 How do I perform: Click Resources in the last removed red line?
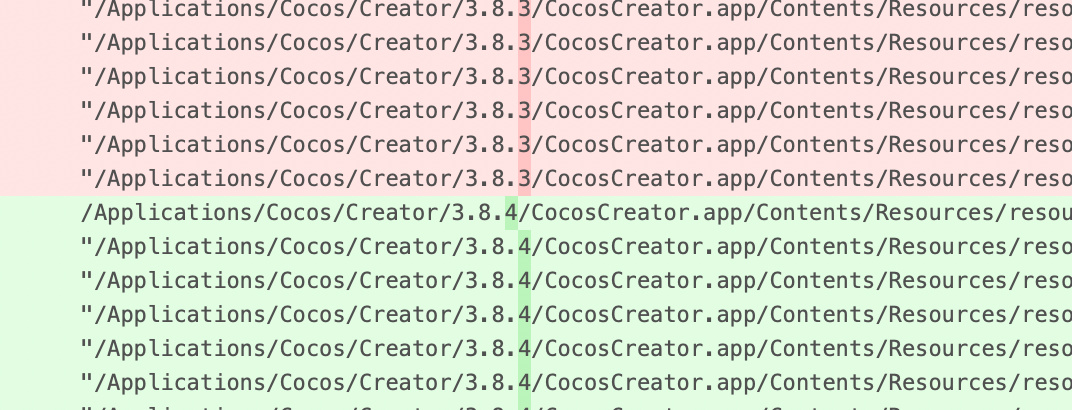(x=948, y=178)
